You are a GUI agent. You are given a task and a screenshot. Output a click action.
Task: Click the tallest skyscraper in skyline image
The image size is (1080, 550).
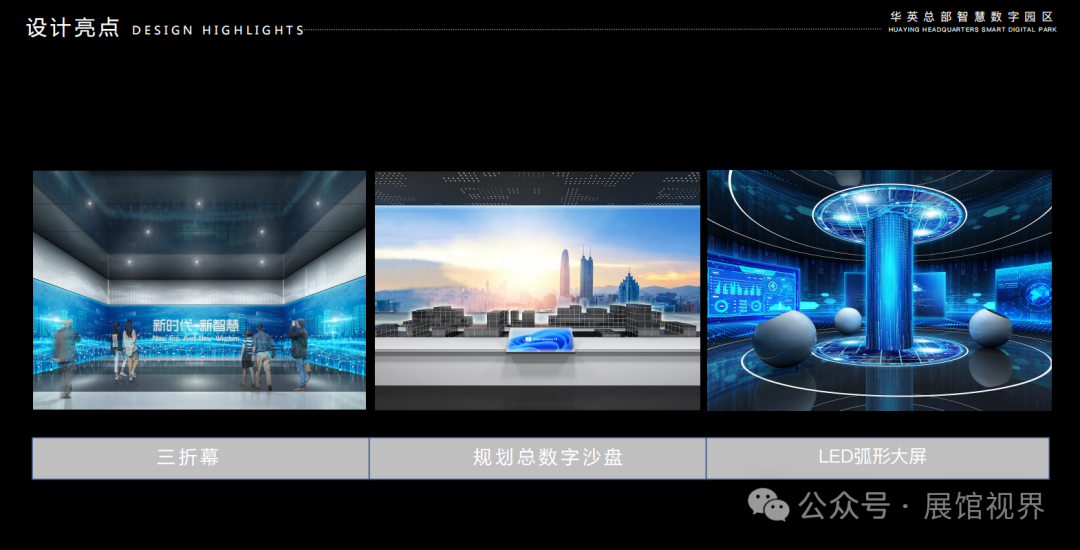565,270
